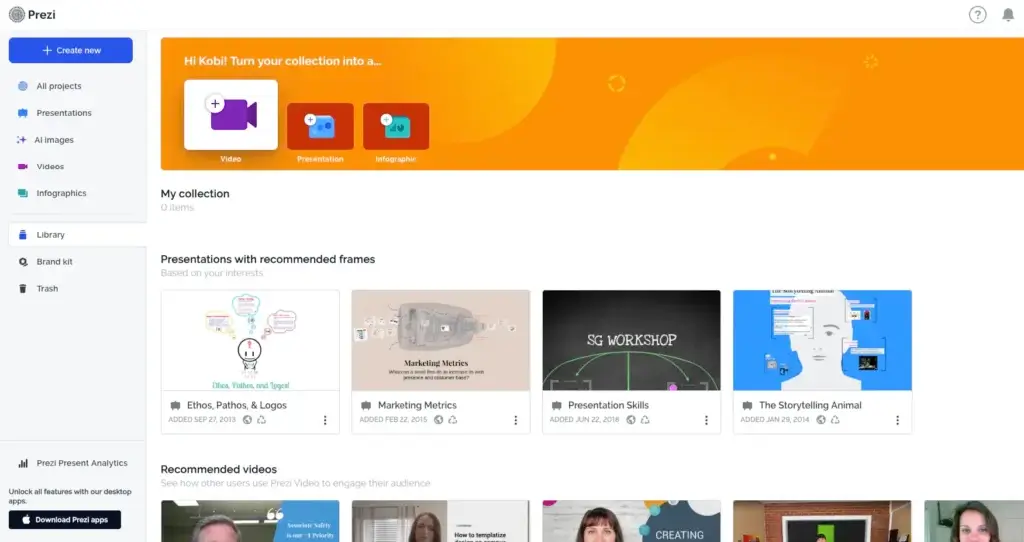Click the Ethos, Pathos, & Logos title
The height and width of the screenshot is (542, 1024).
236,406
